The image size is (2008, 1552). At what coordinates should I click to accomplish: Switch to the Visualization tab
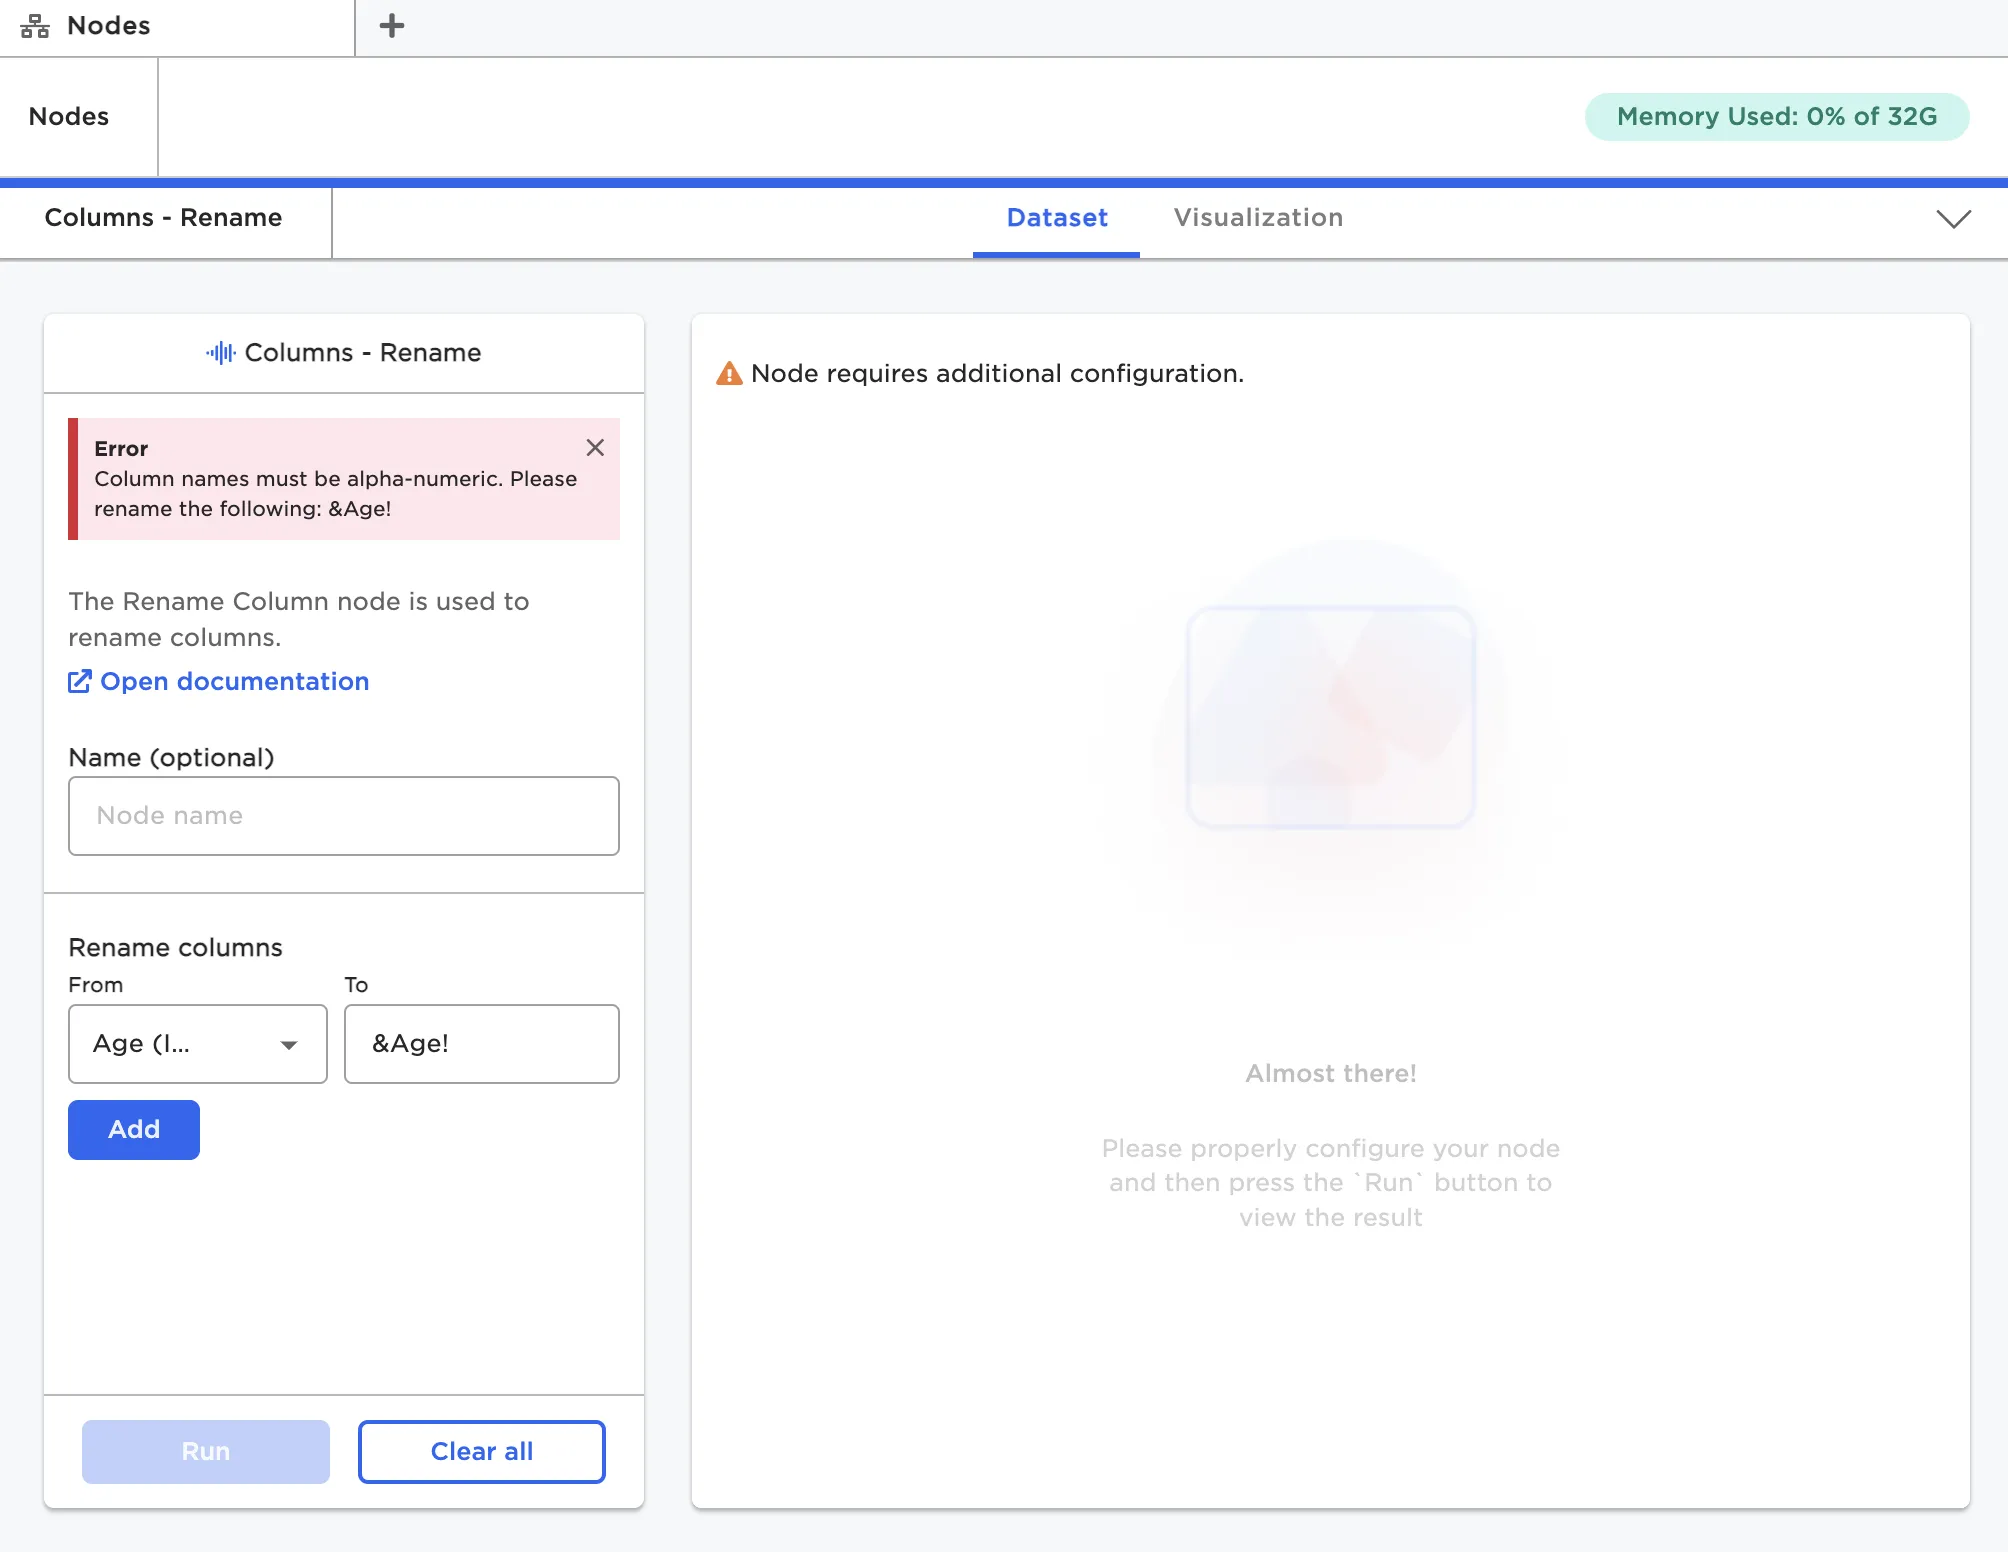point(1258,218)
